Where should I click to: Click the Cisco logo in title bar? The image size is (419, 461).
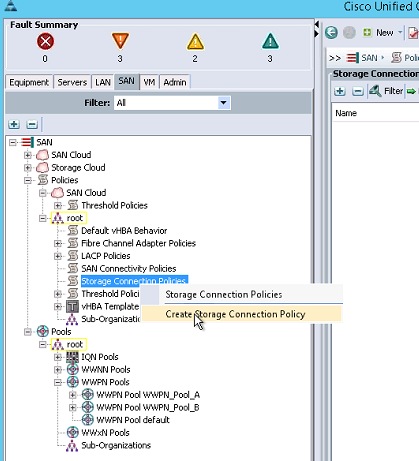click(11, 5)
